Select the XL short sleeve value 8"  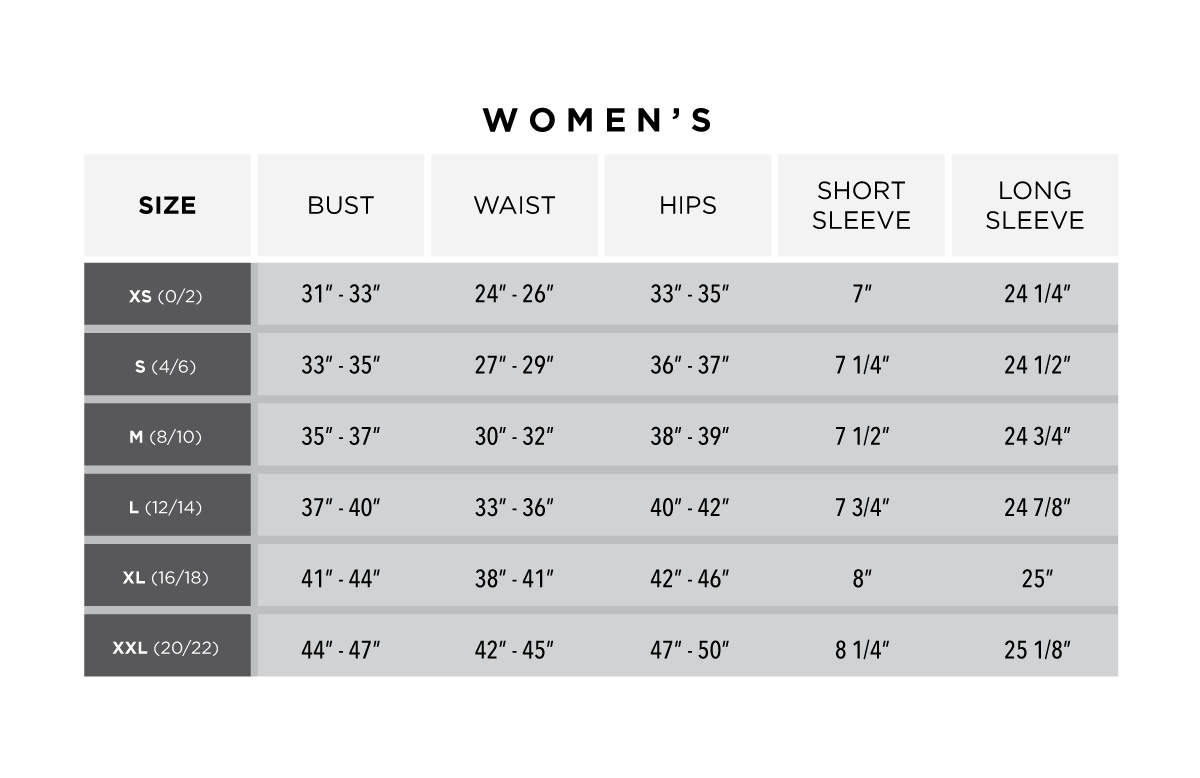pyautogui.click(x=862, y=578)
